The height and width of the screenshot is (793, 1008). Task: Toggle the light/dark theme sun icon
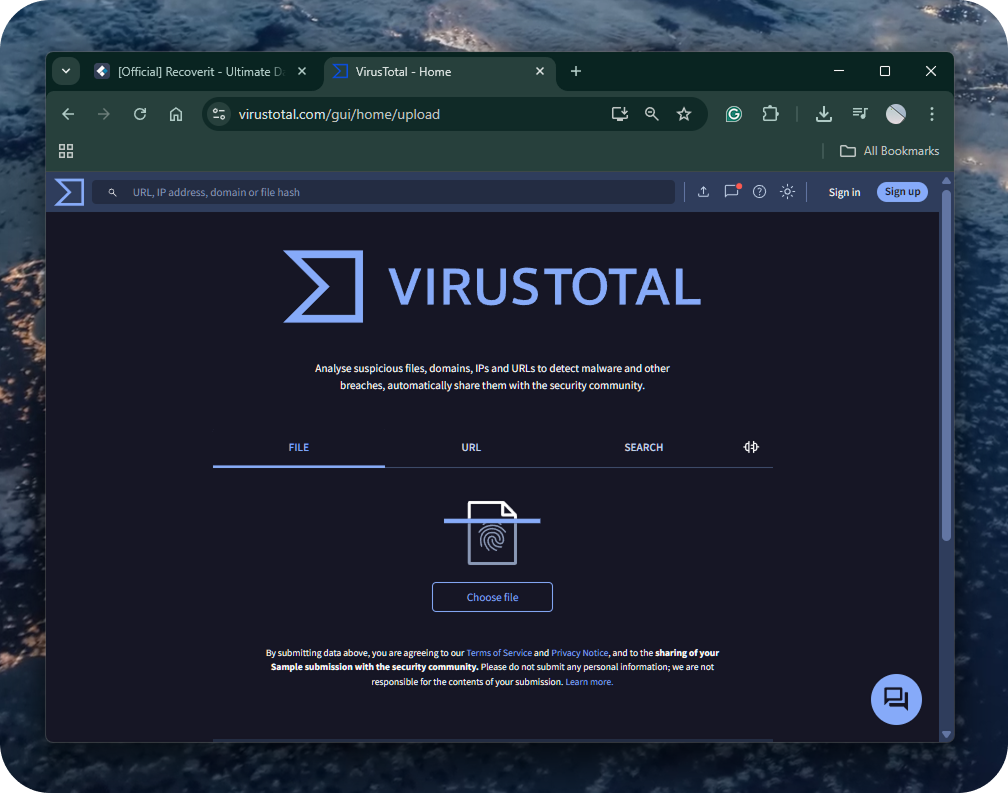[x=788, y=192]
